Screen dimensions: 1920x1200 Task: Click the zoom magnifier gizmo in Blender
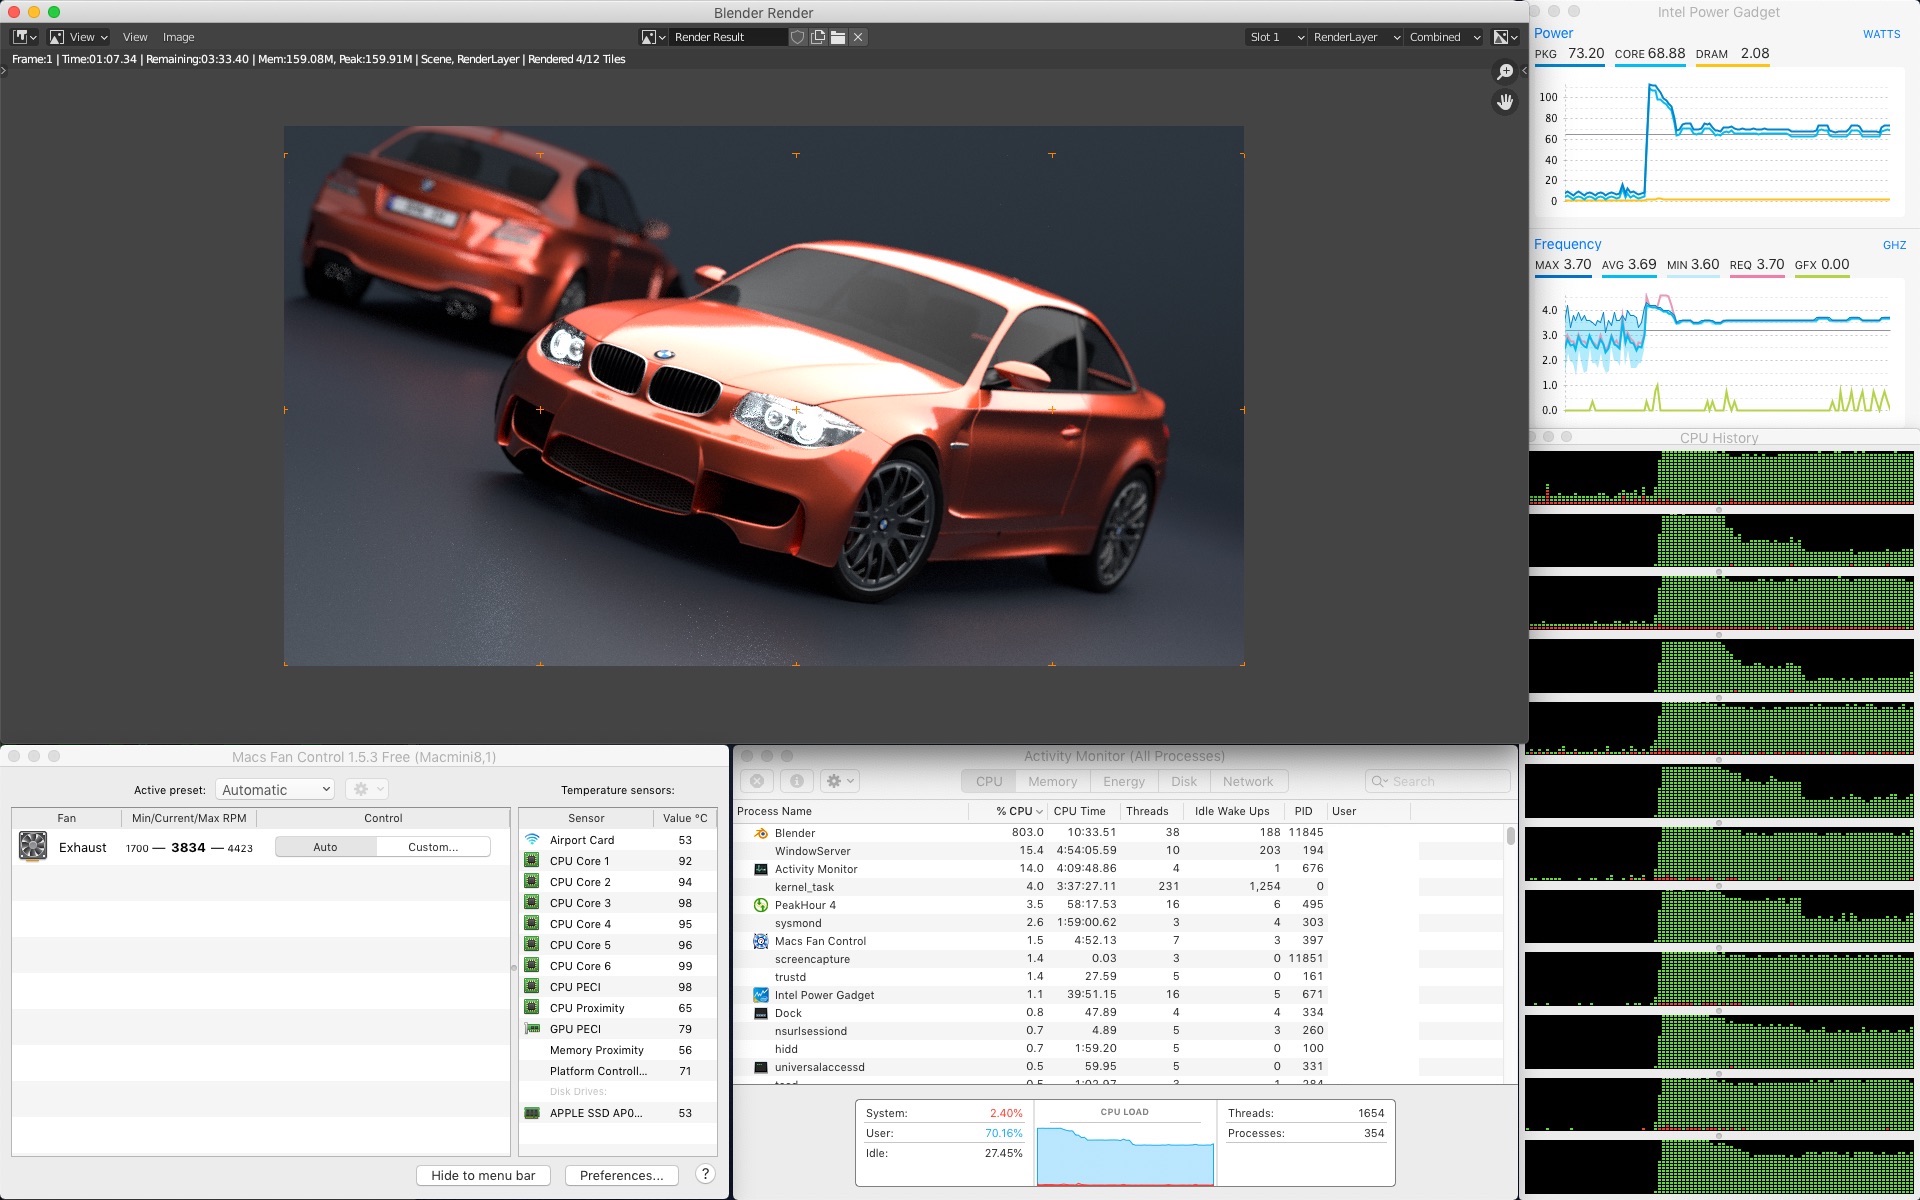pos(1504,72)
